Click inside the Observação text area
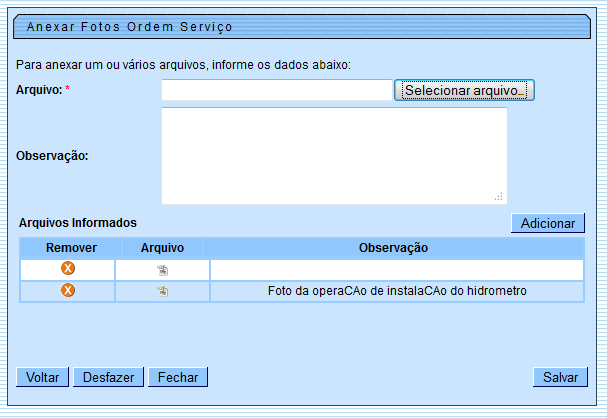Image resolution: width=607 pixels, height=418 pixels. [333, 155]
